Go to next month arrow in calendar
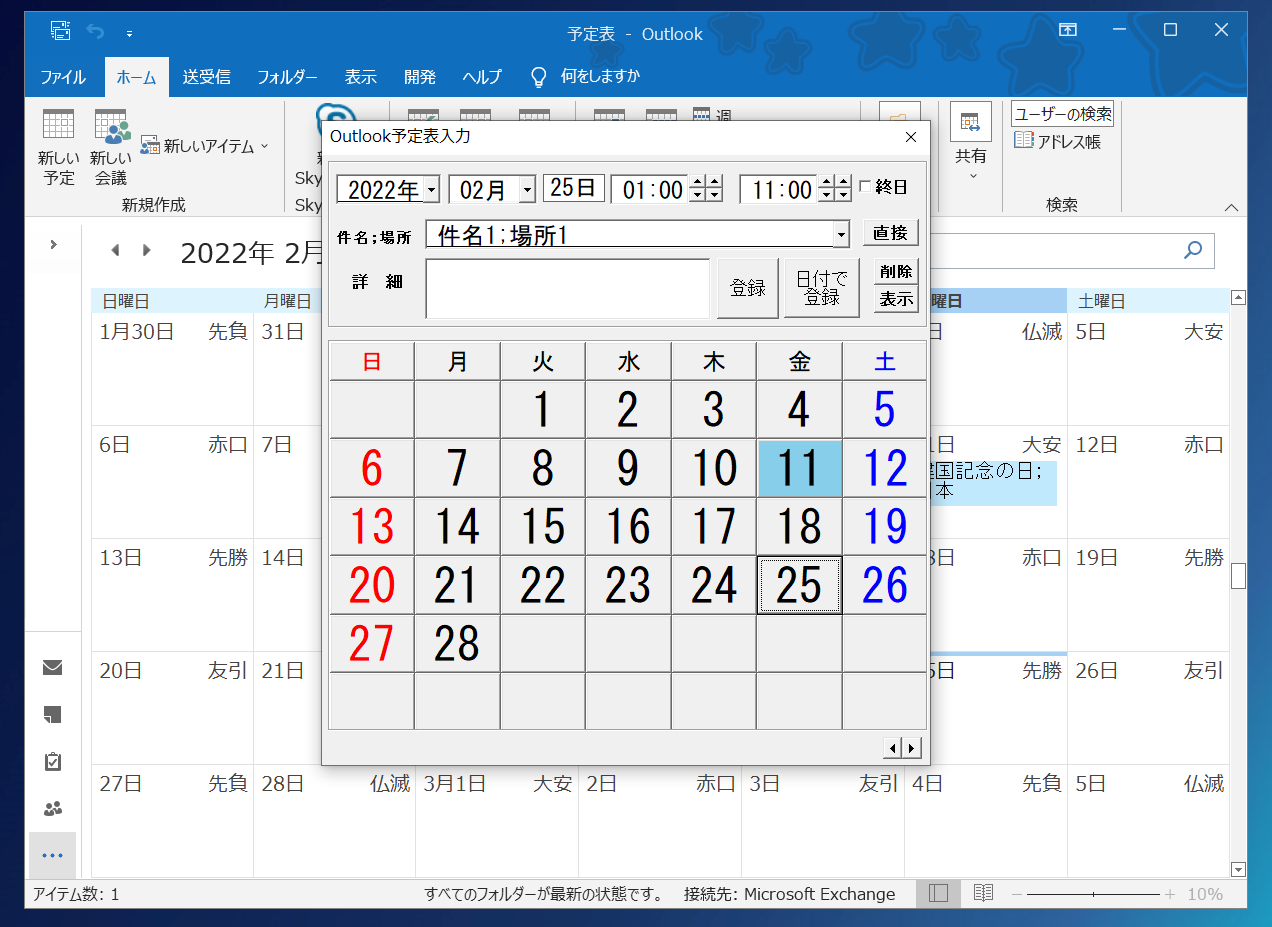 click(147, 250)
